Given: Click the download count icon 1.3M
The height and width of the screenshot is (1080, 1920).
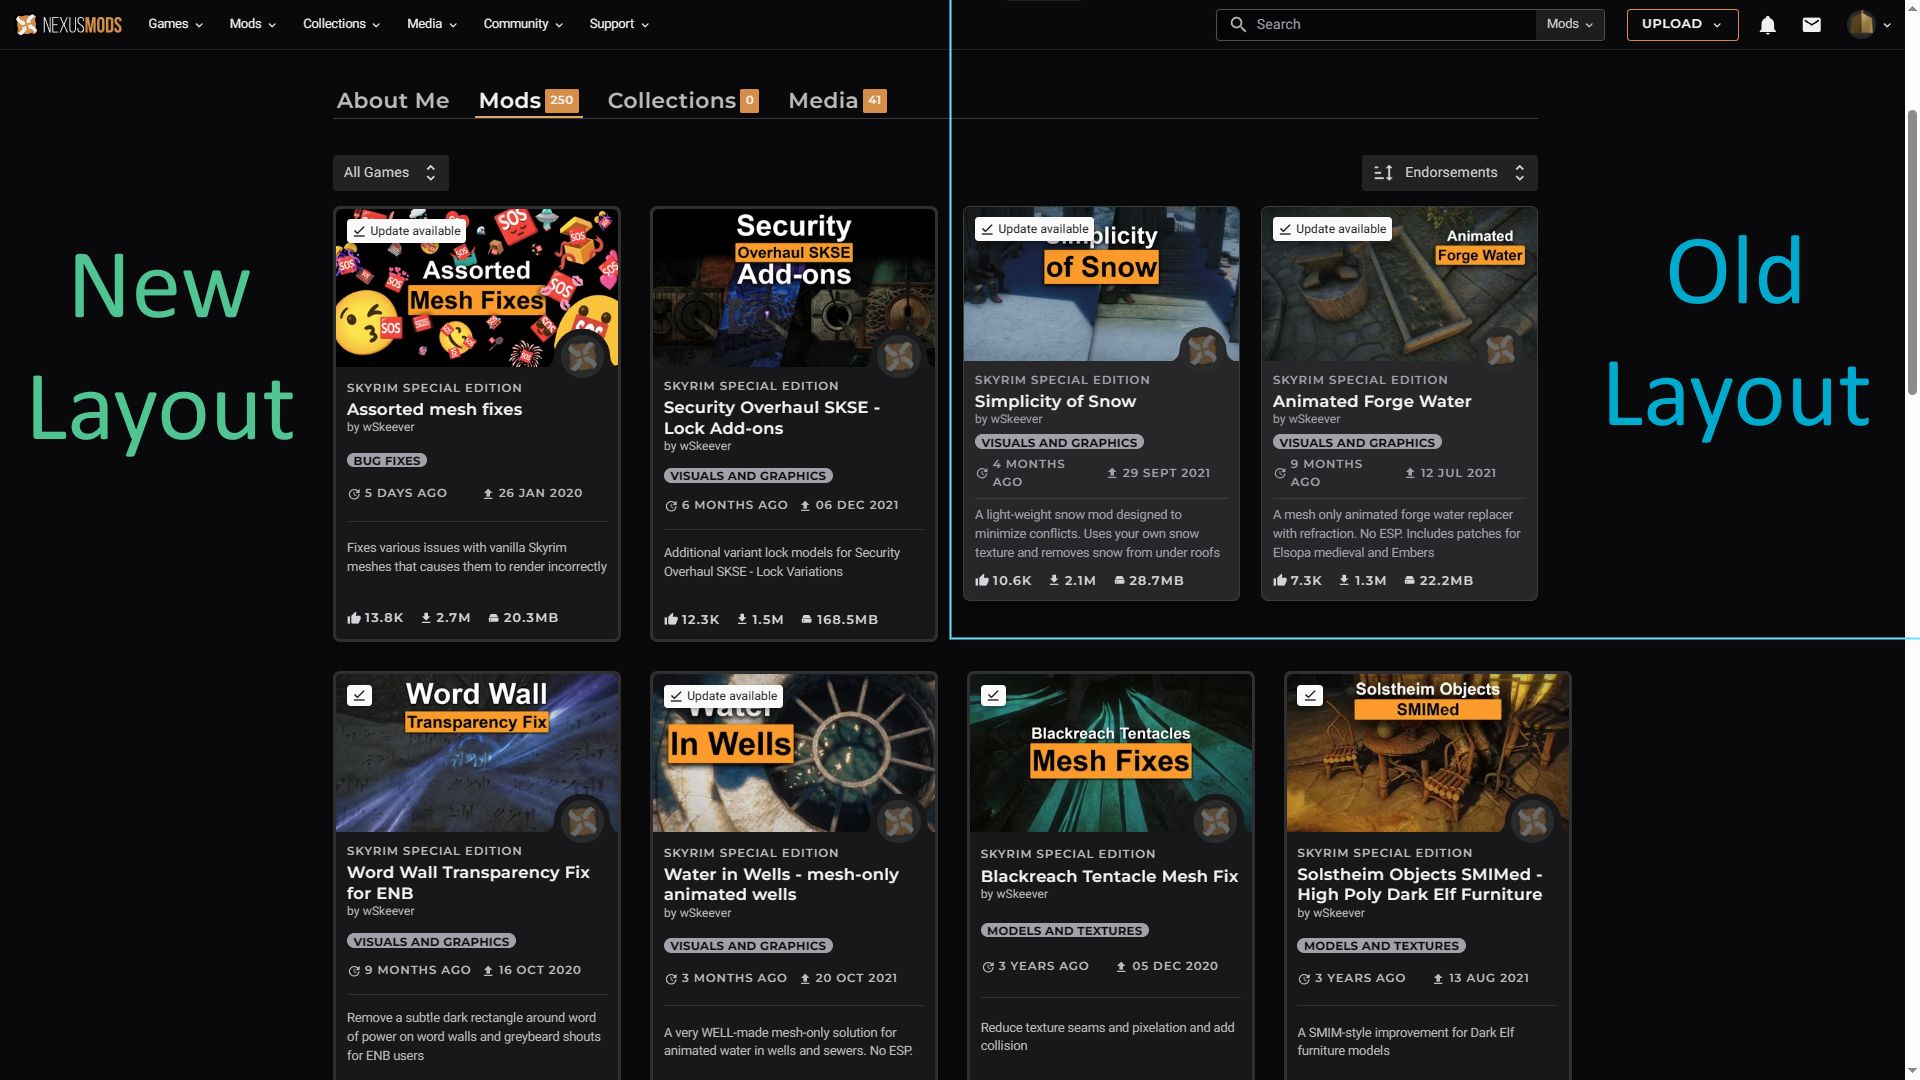Looking at the screenshot, I should [1344, 580].
